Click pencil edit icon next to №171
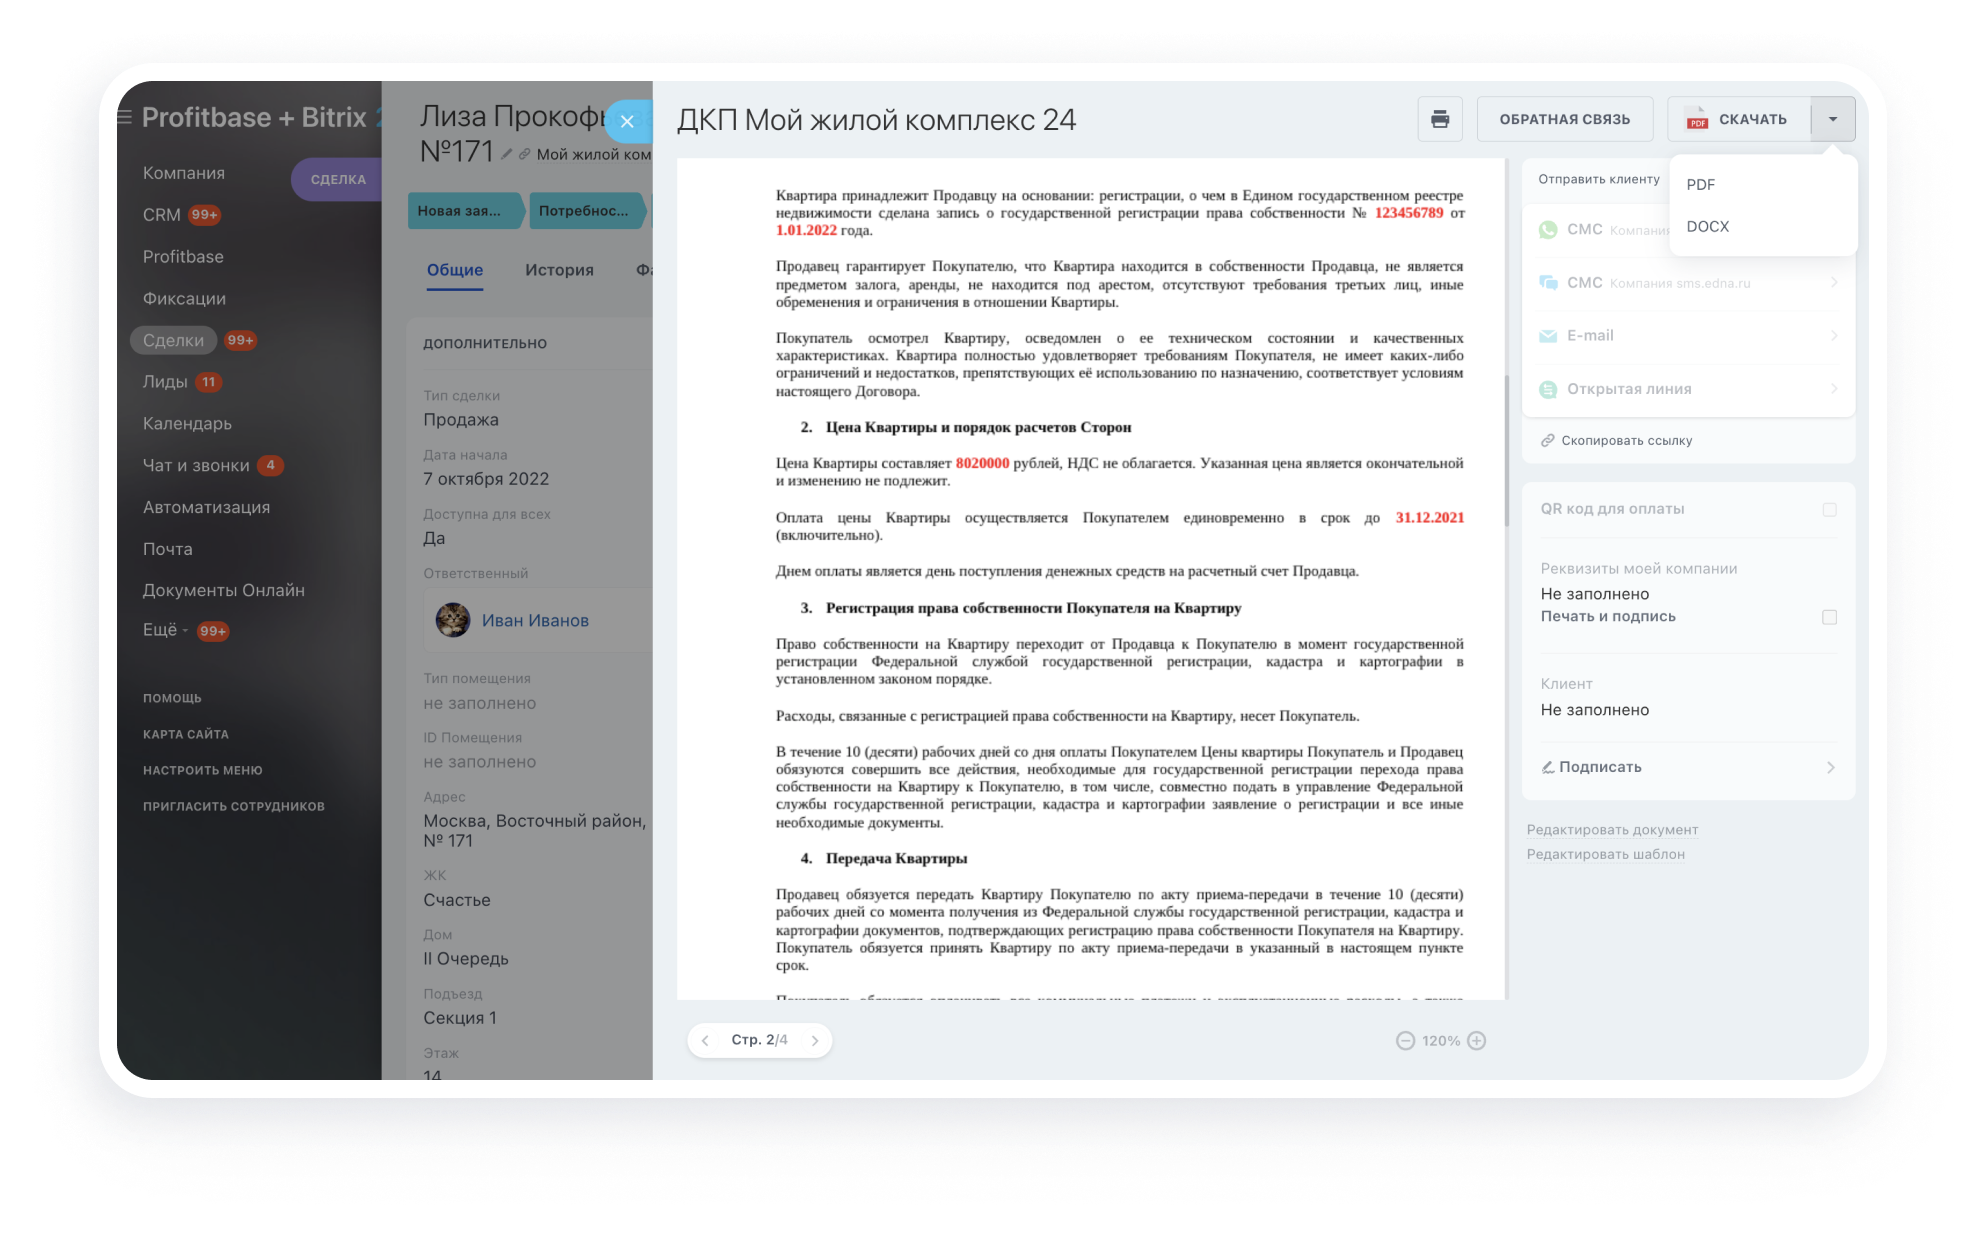 tap(507, 154)
